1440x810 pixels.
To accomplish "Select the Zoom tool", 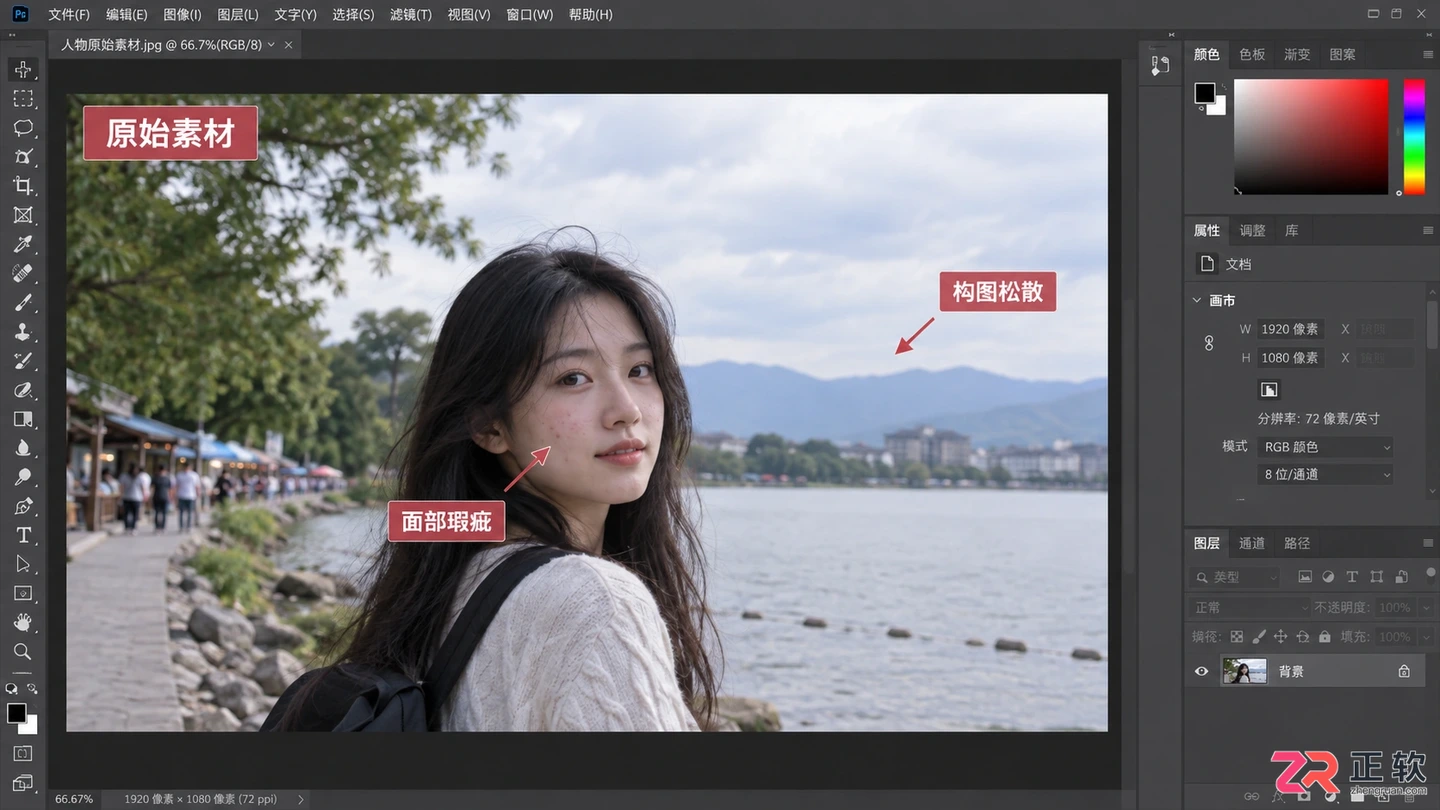I will coord(23,651).
